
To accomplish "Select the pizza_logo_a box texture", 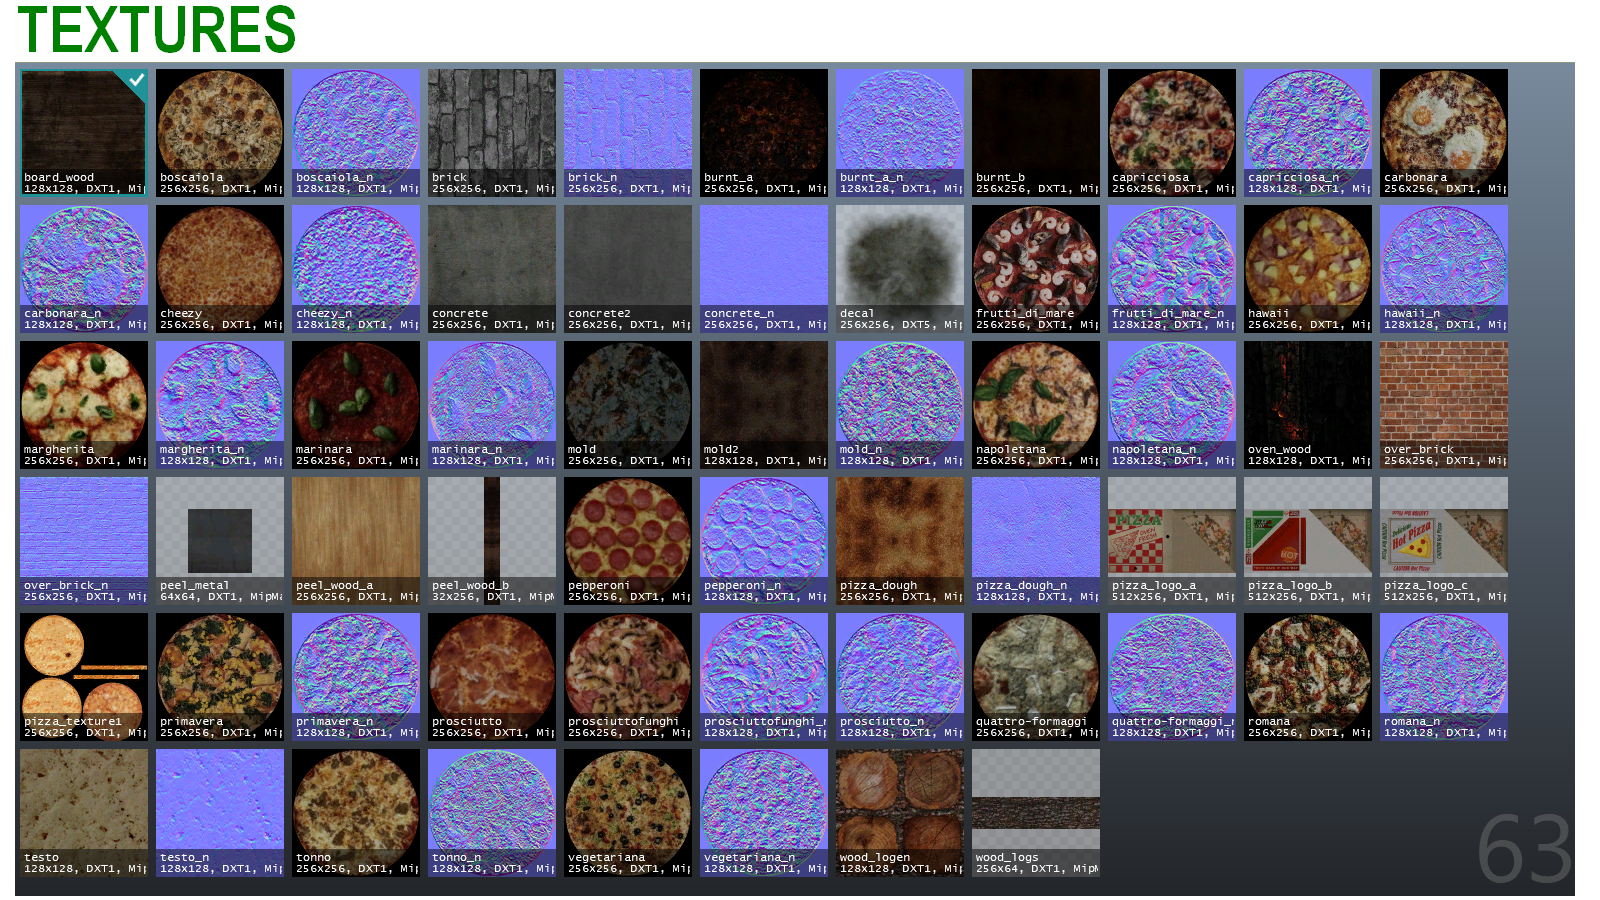I will pos(1172,541).
